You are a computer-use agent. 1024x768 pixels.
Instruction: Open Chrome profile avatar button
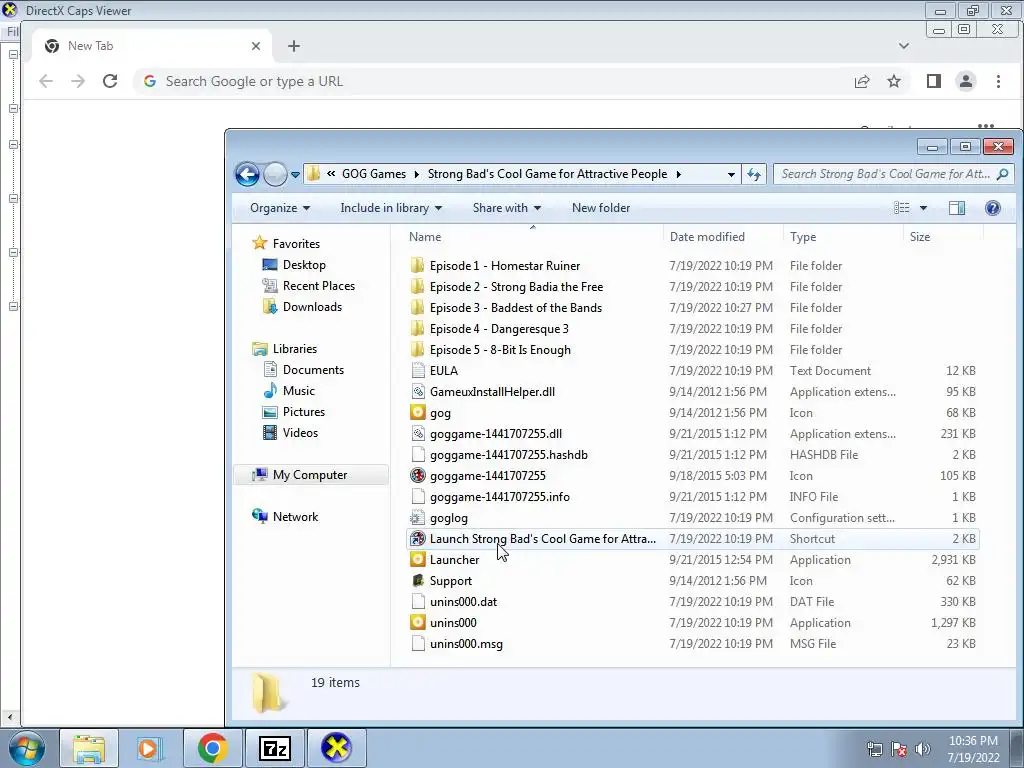[966, 81]
